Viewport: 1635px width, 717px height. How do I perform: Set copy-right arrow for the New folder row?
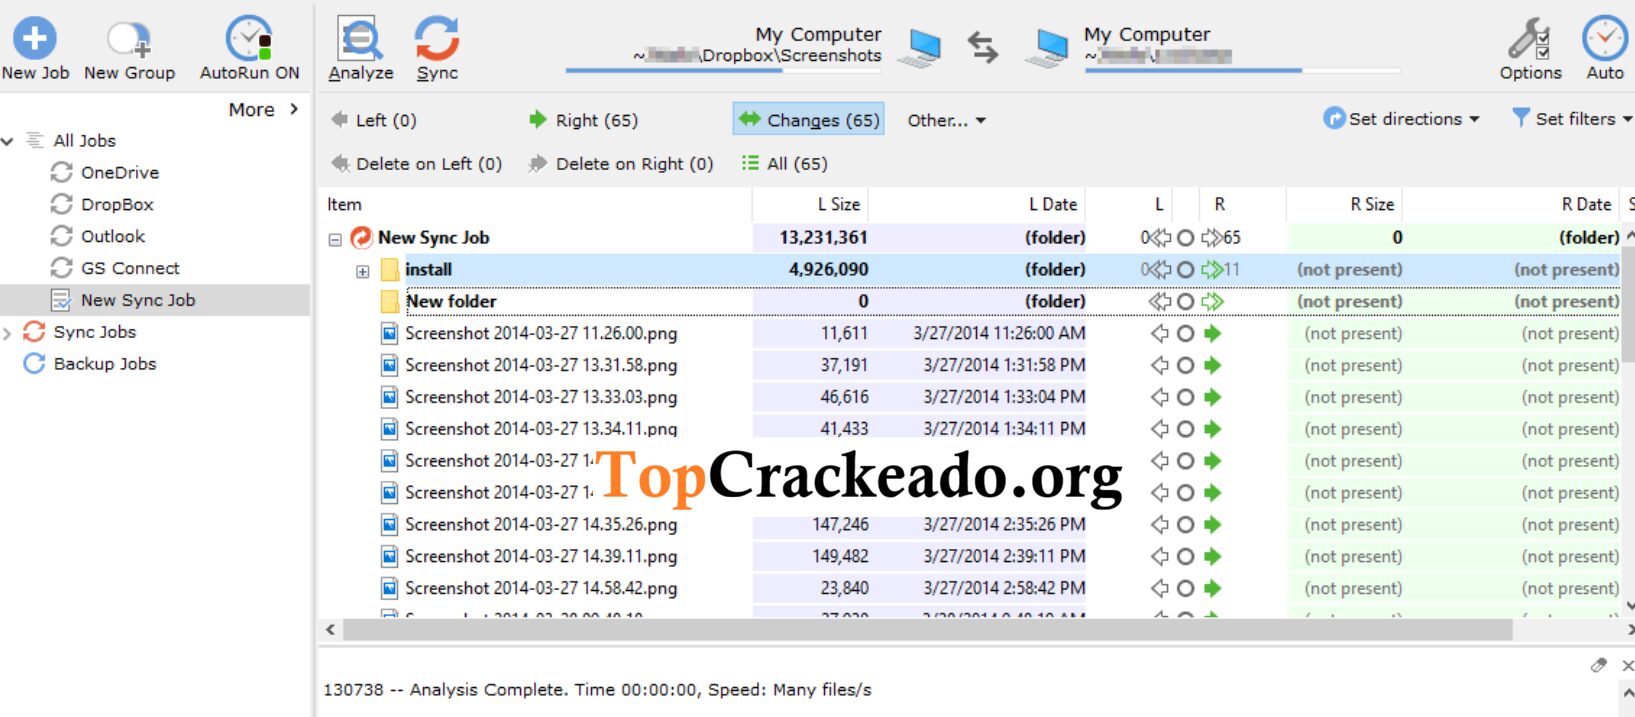[1213, 302]
